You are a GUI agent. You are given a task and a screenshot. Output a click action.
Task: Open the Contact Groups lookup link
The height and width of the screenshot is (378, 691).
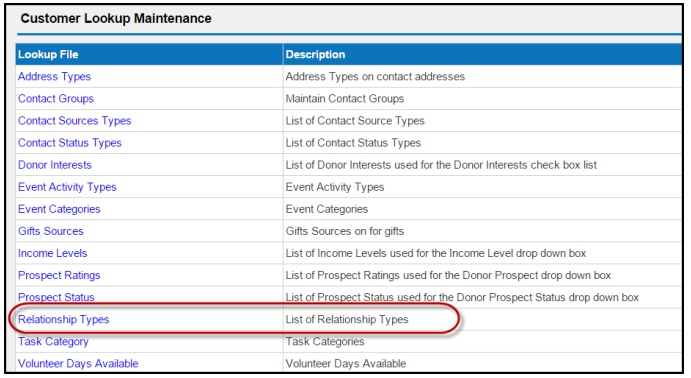pos(56,99)
